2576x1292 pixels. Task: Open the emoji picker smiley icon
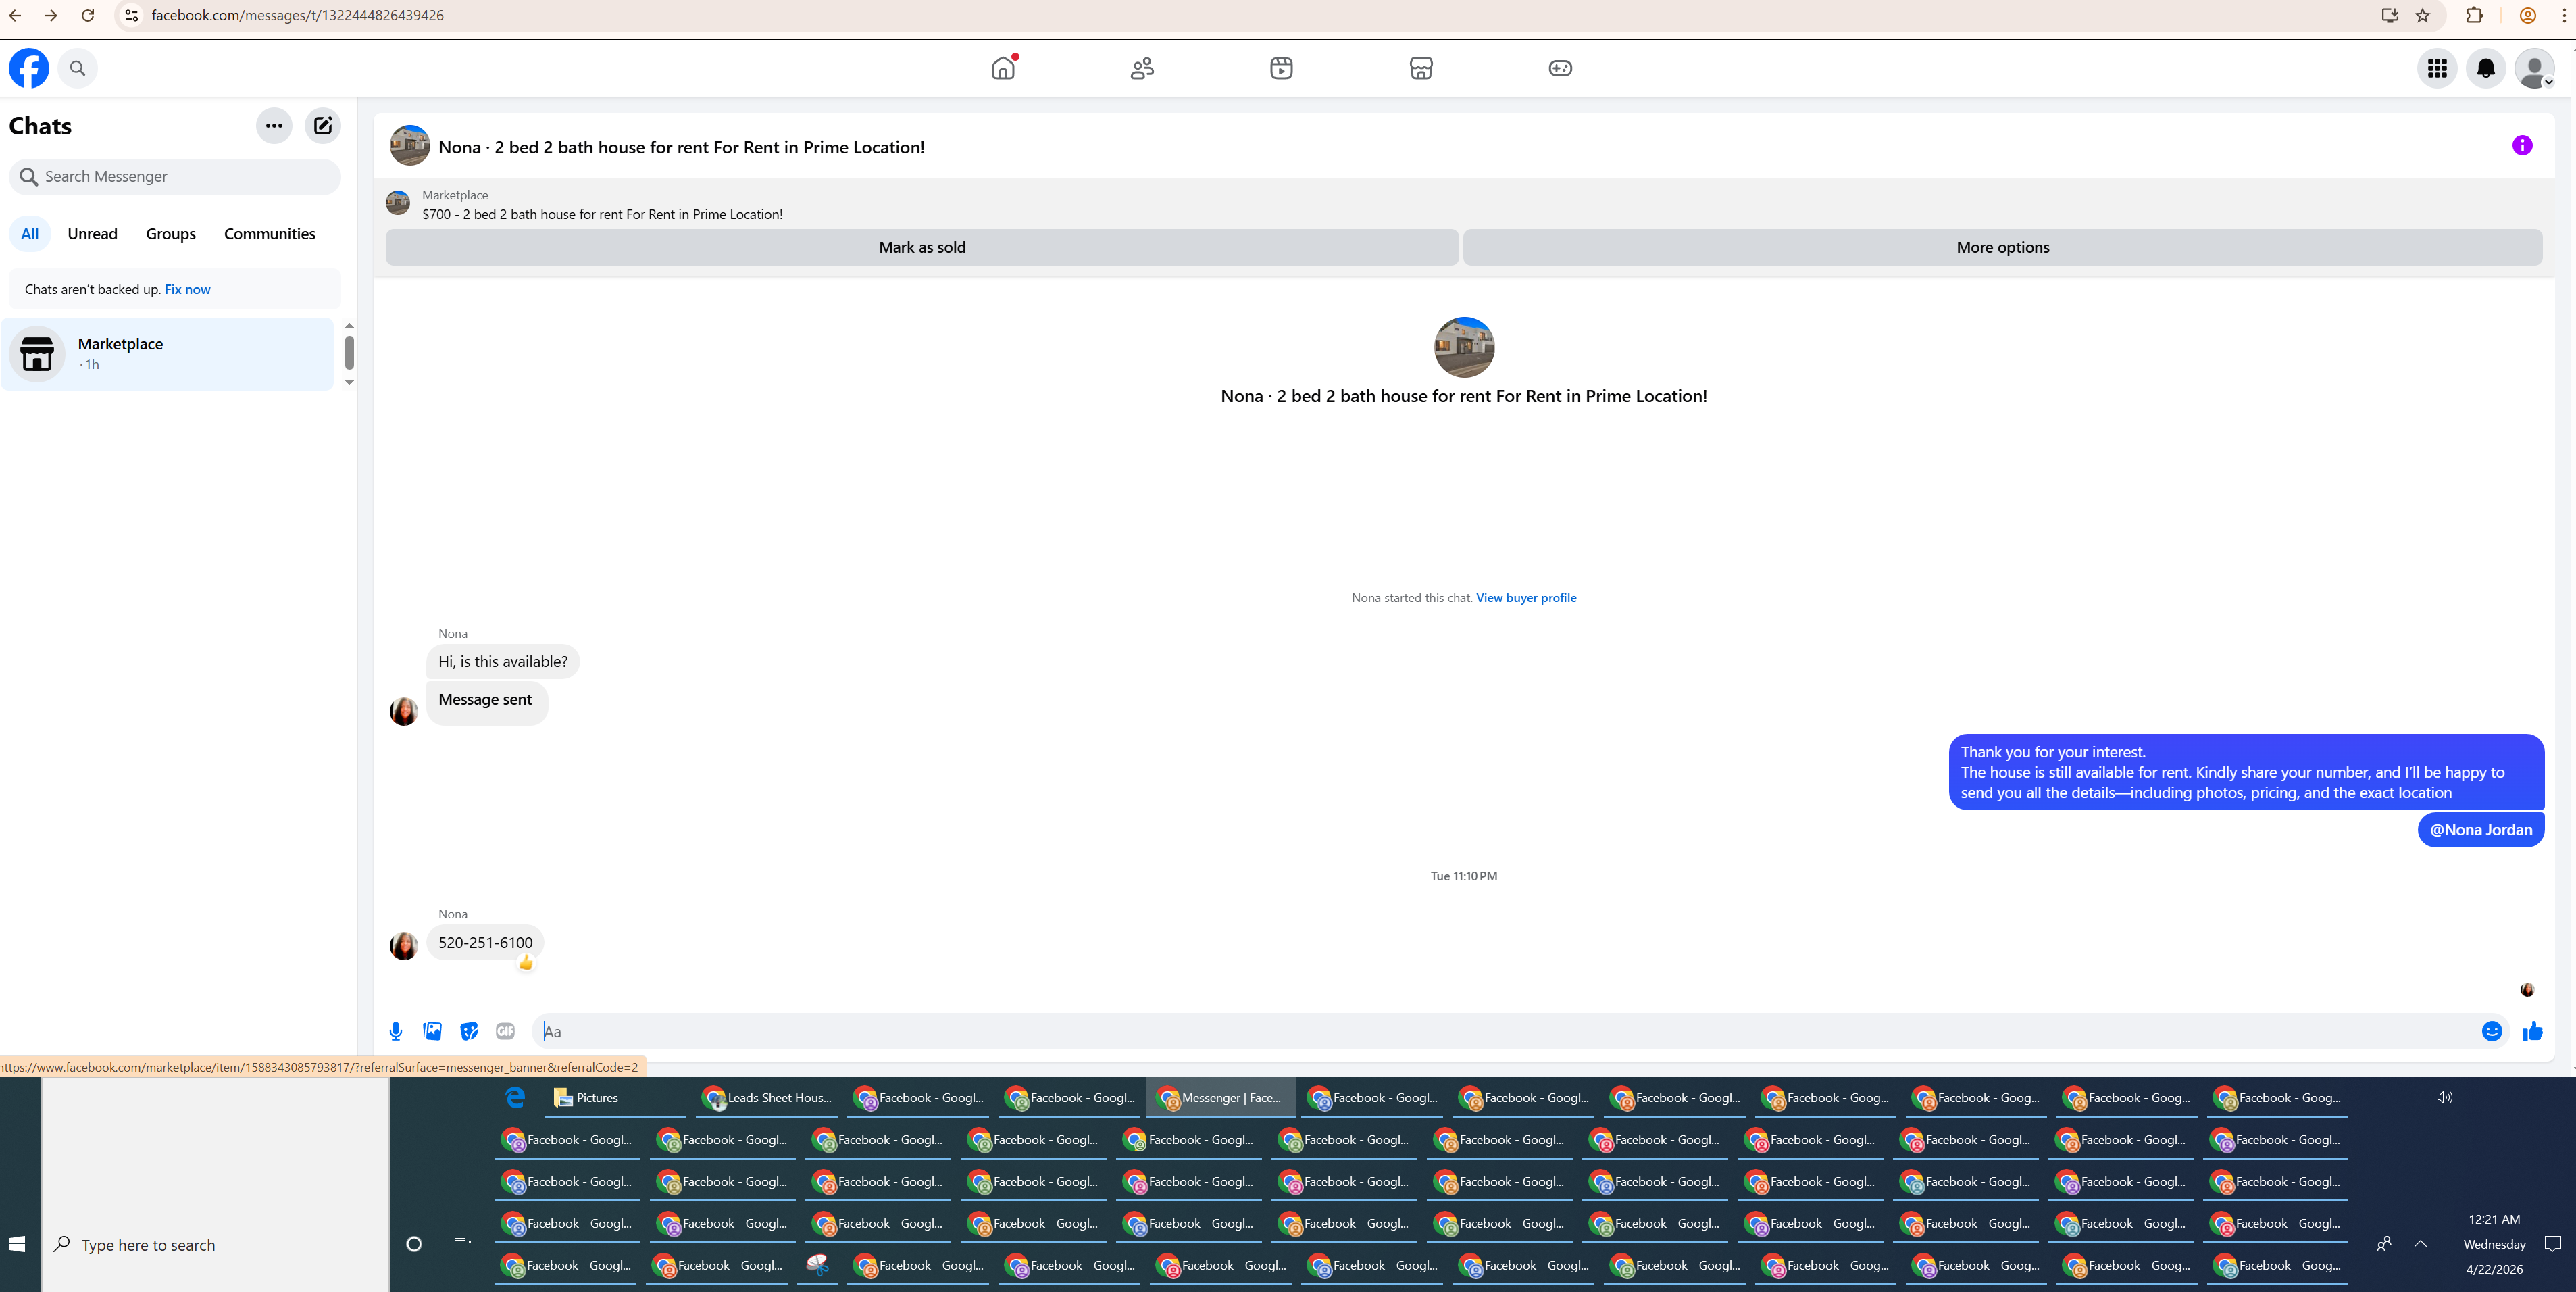[x=2491, y=1031]
